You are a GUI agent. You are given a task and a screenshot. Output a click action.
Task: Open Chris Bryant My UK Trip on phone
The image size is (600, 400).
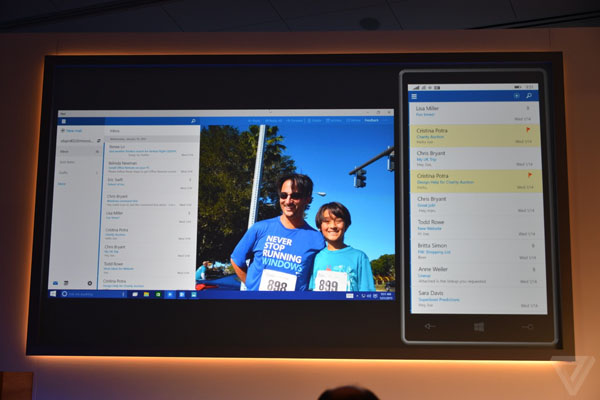click(476, 158)
